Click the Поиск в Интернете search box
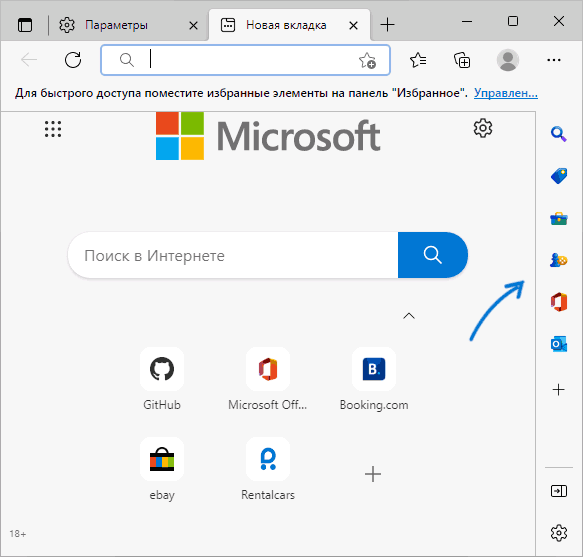 (233, 255)
